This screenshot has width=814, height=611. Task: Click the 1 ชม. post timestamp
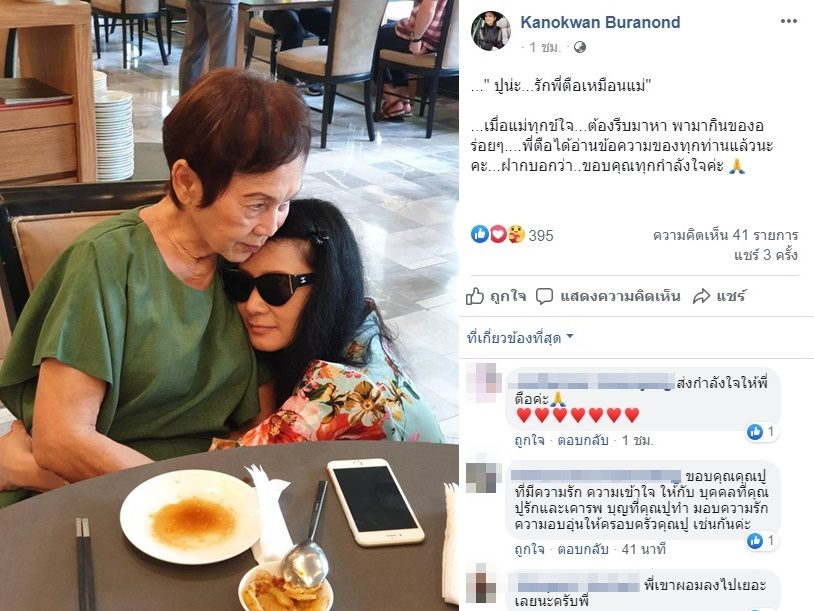click(545, 48)
